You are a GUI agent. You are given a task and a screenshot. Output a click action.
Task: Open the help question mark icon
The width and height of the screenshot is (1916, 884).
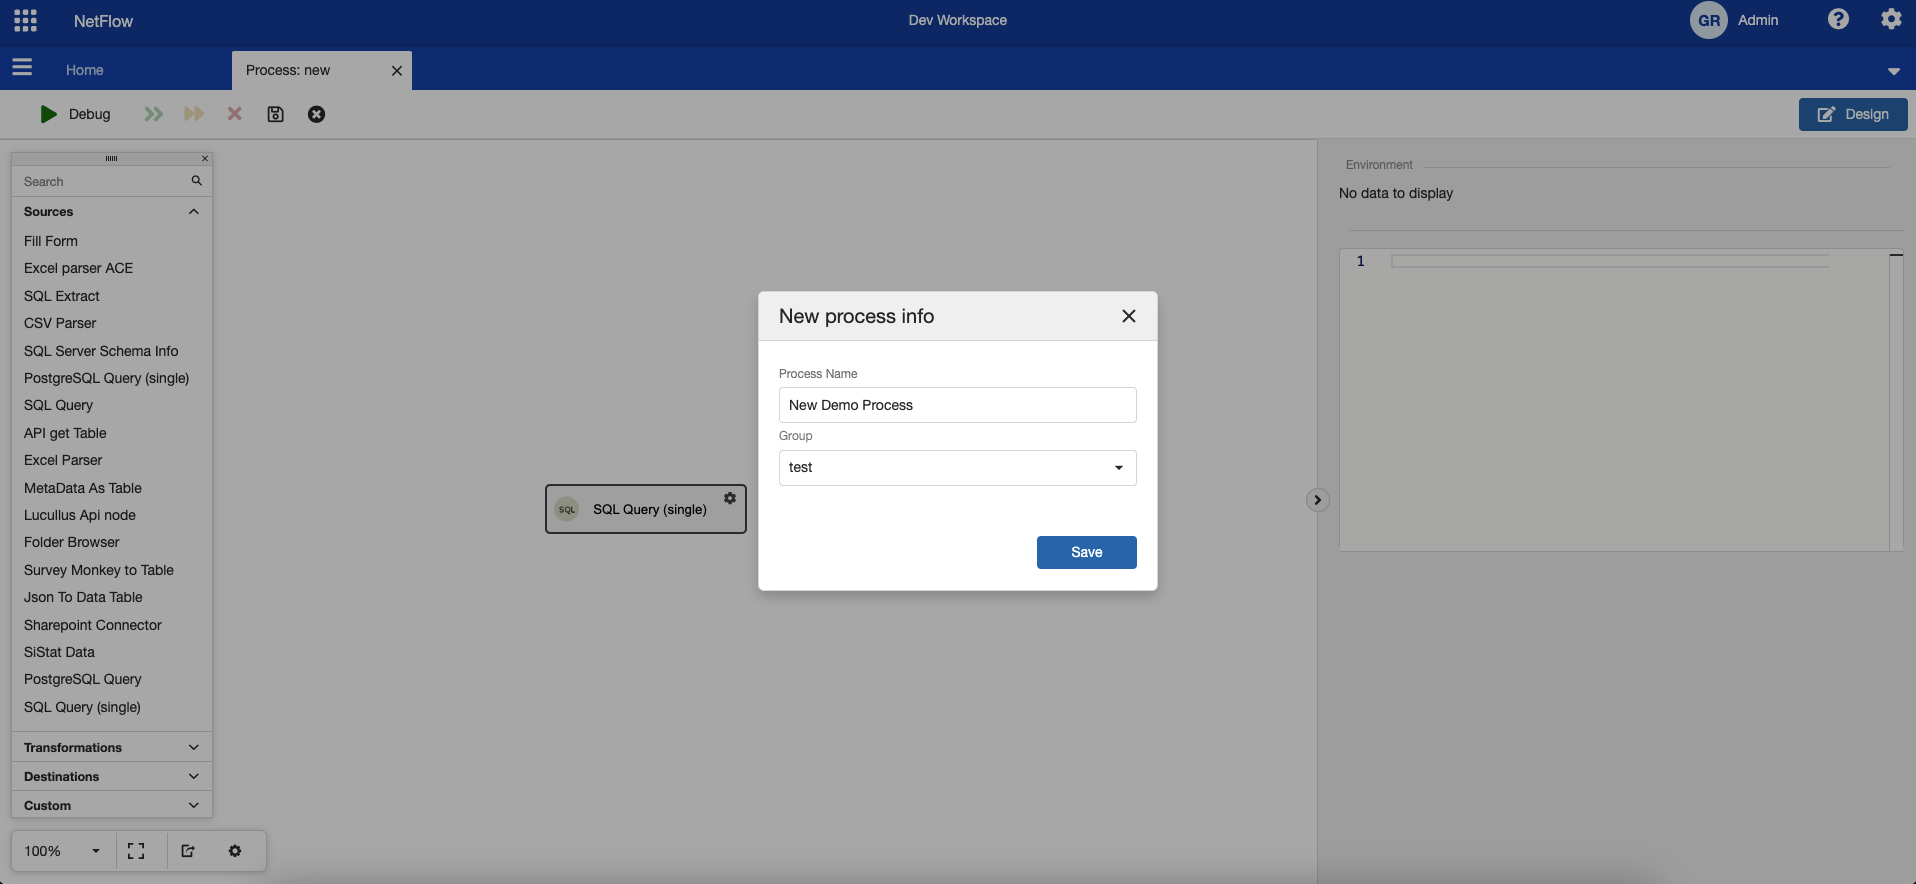[x=1838, y=20]
